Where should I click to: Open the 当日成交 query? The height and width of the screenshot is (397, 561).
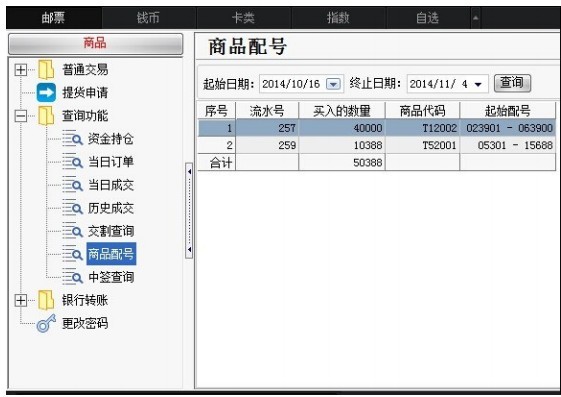(x=111, y=185)
